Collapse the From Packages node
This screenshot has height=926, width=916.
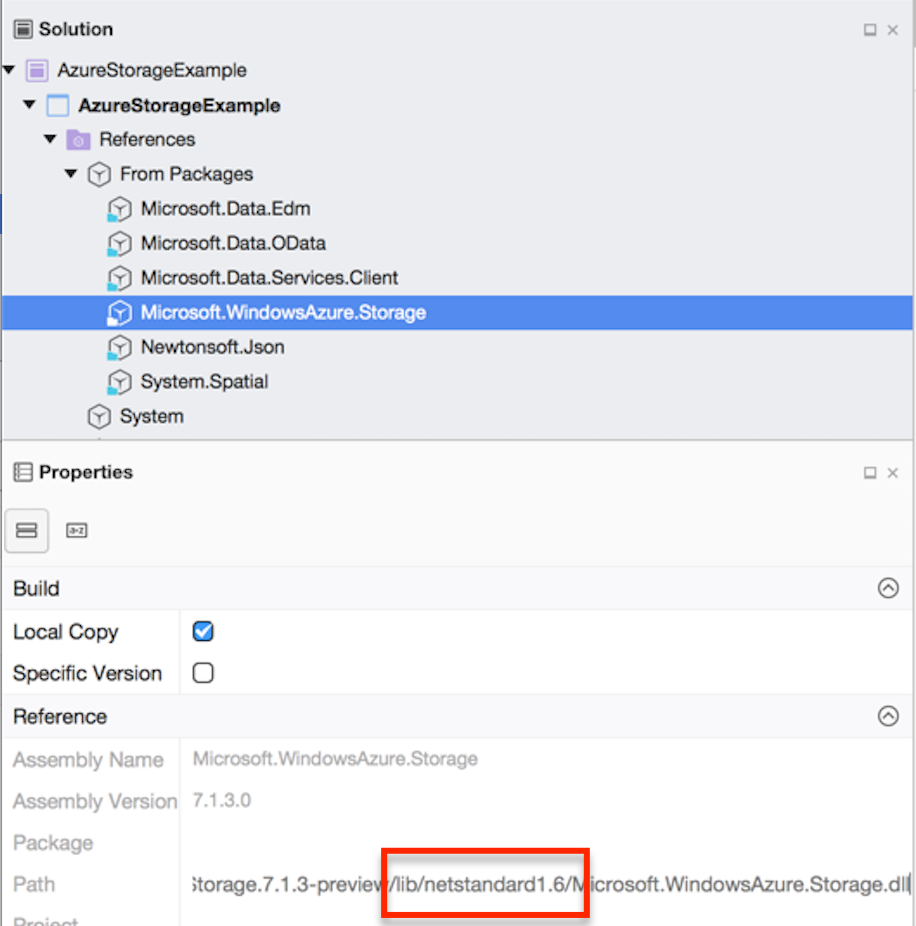pyautogui.click(x=70, y=174)
